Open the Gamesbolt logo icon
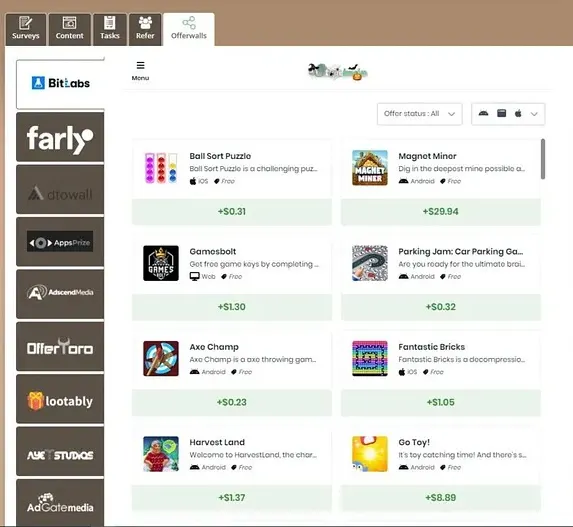The image size is (573, 527). (161, 263)
